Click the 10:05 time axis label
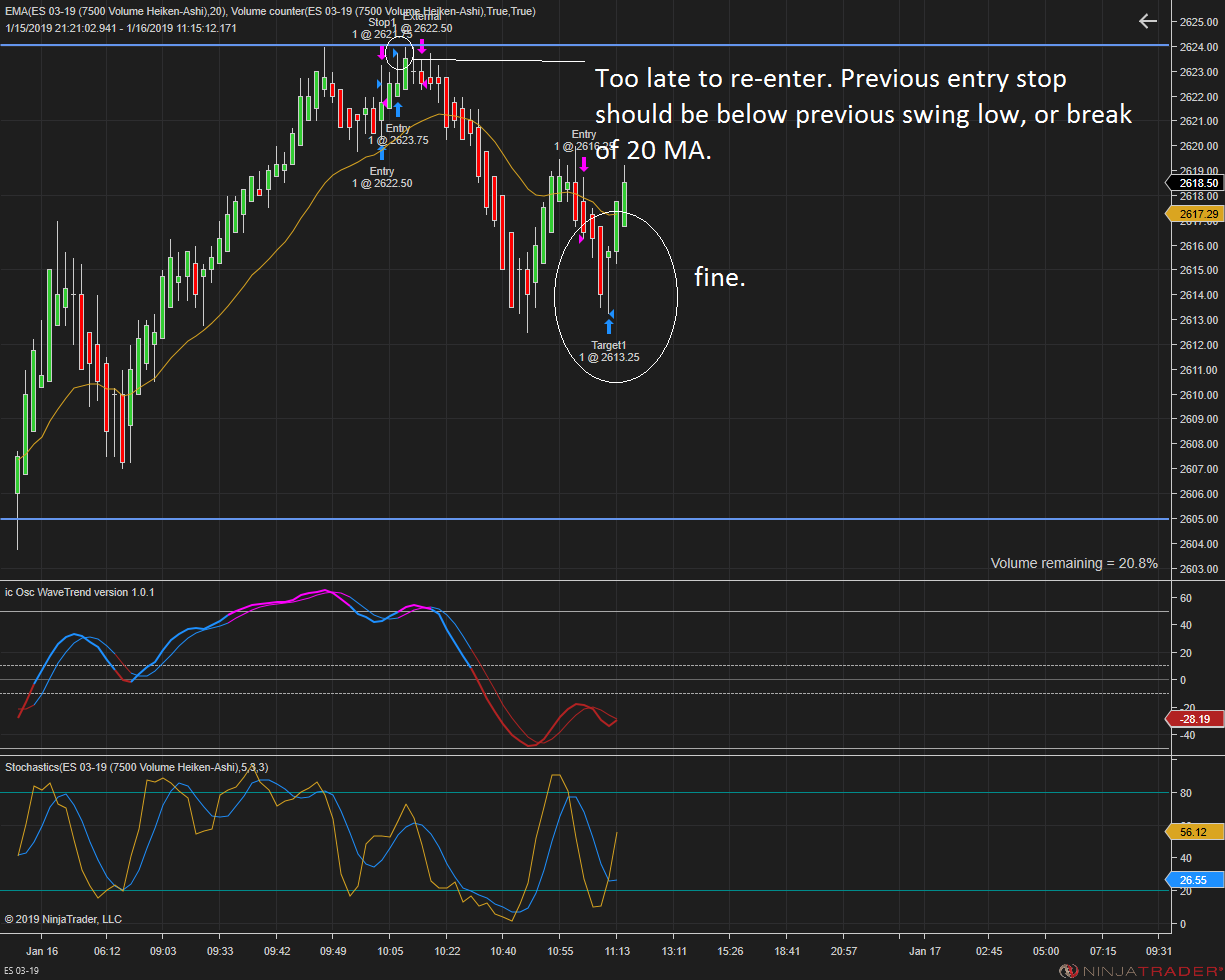1225x980 pixels. (x=390, y=951)
